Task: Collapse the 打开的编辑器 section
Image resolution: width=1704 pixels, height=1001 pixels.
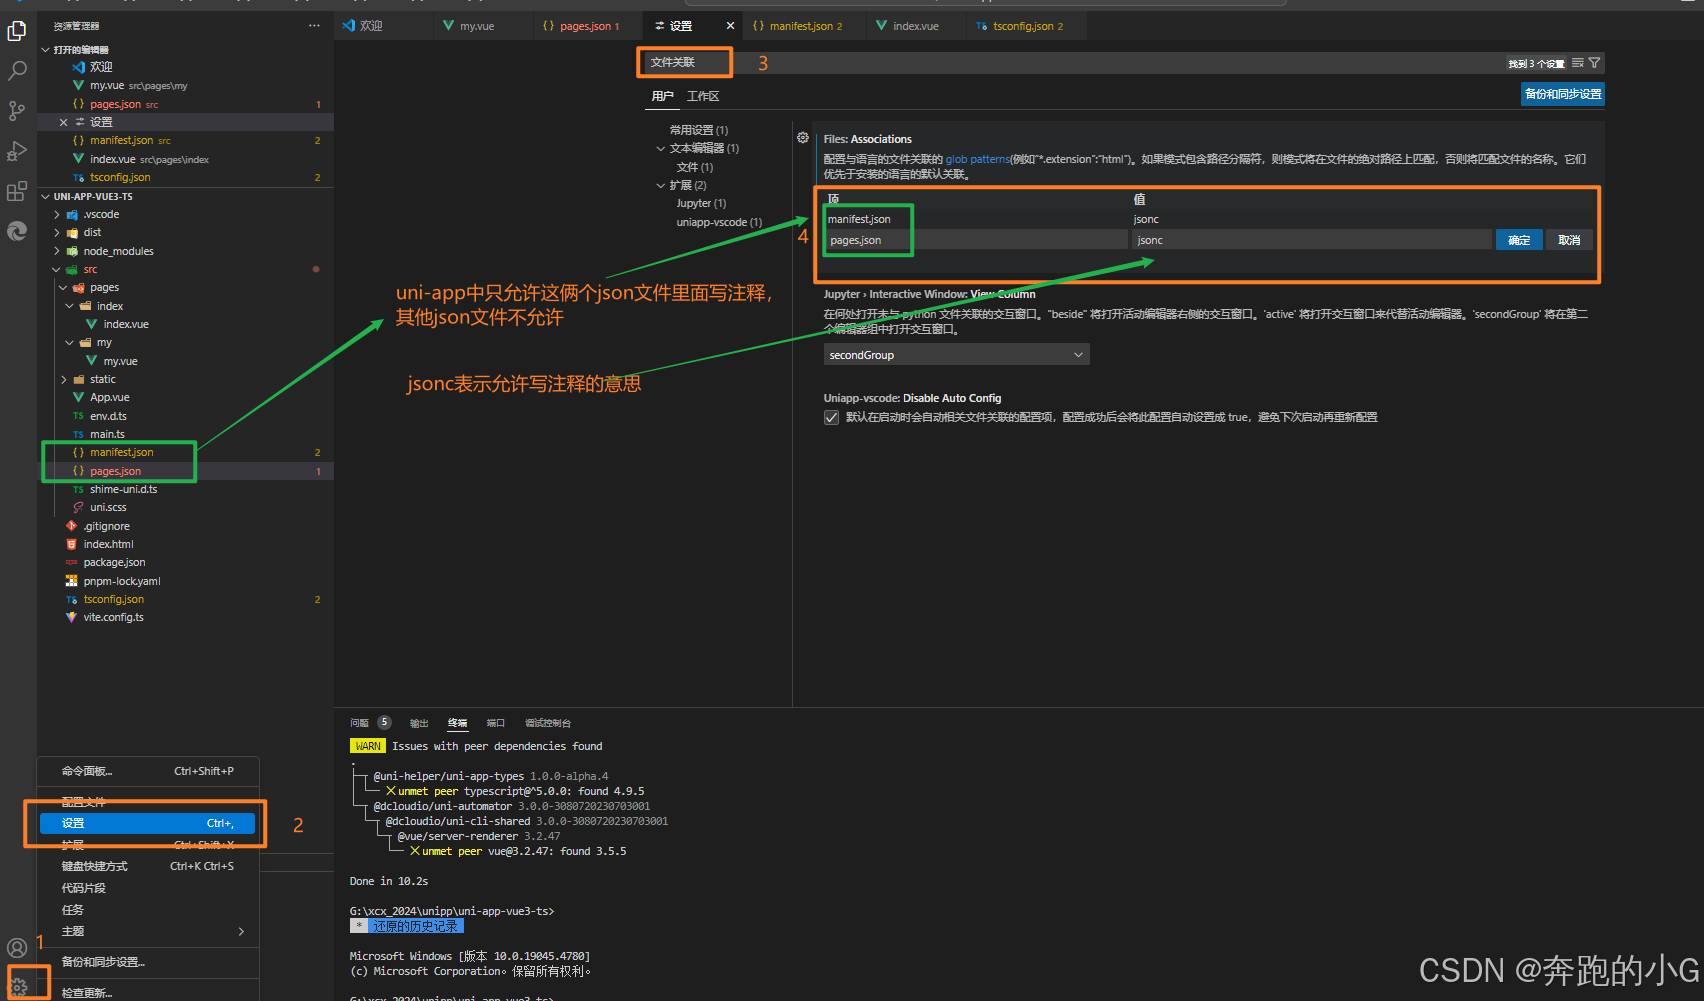Action: click(x=45, y=50)
